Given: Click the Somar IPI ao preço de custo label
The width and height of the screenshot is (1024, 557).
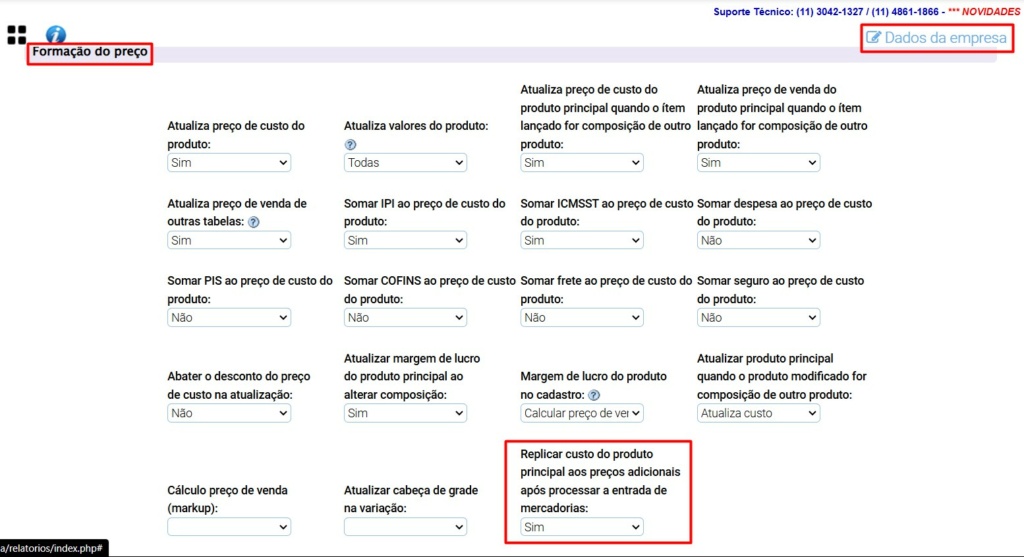Looking at the screenshot, I should point(424,212).
